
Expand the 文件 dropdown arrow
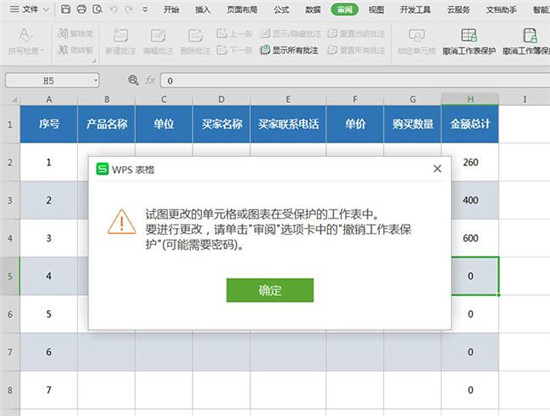point(46,10)
